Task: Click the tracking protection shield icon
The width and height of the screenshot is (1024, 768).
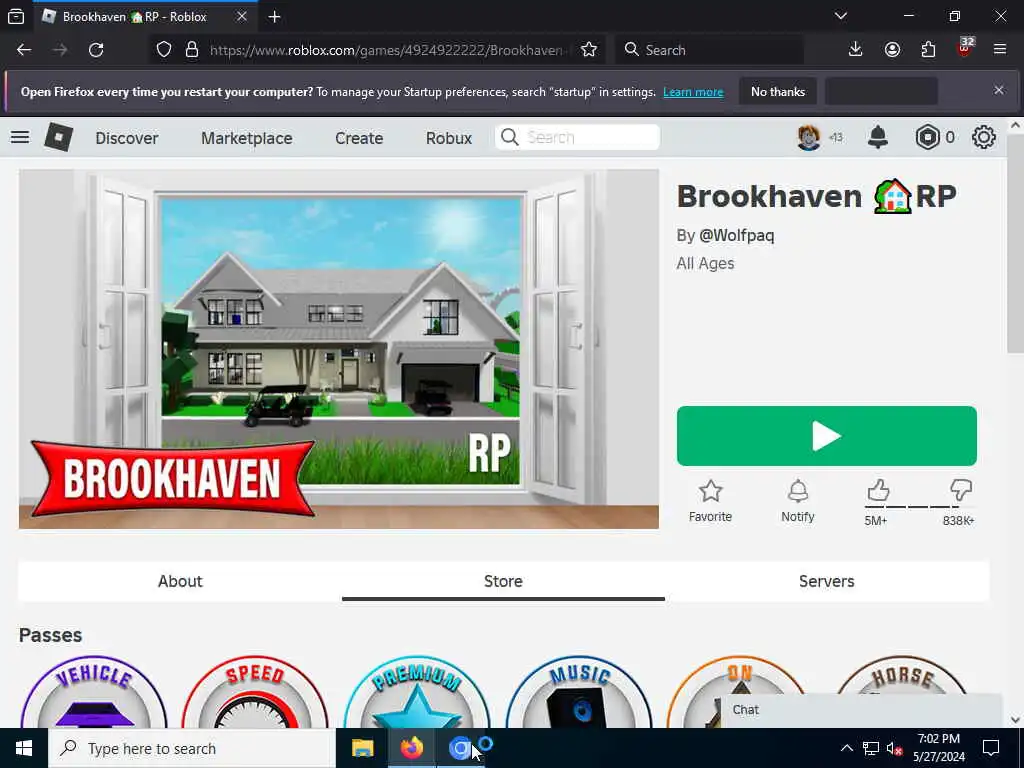Action: pyautogui.click(x=164, y=50)
